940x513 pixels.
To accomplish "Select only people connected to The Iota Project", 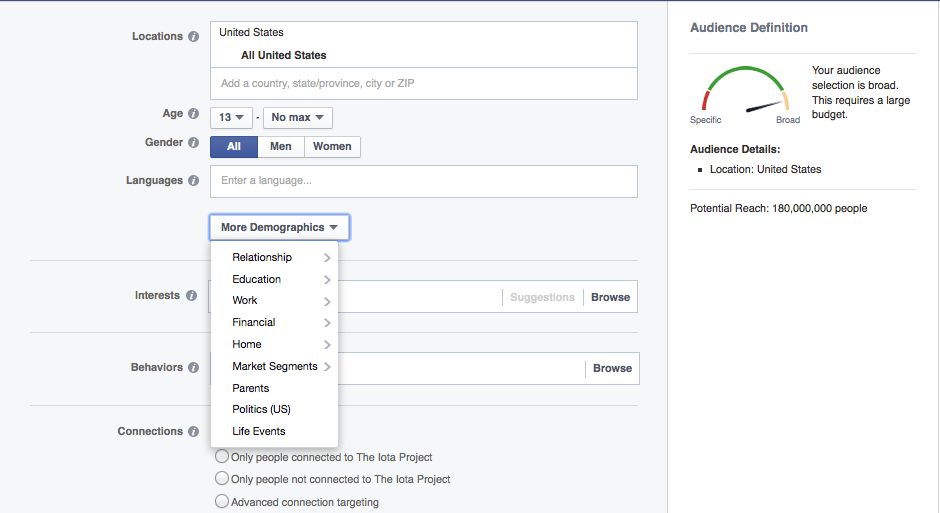I will (x=222, y=457).
